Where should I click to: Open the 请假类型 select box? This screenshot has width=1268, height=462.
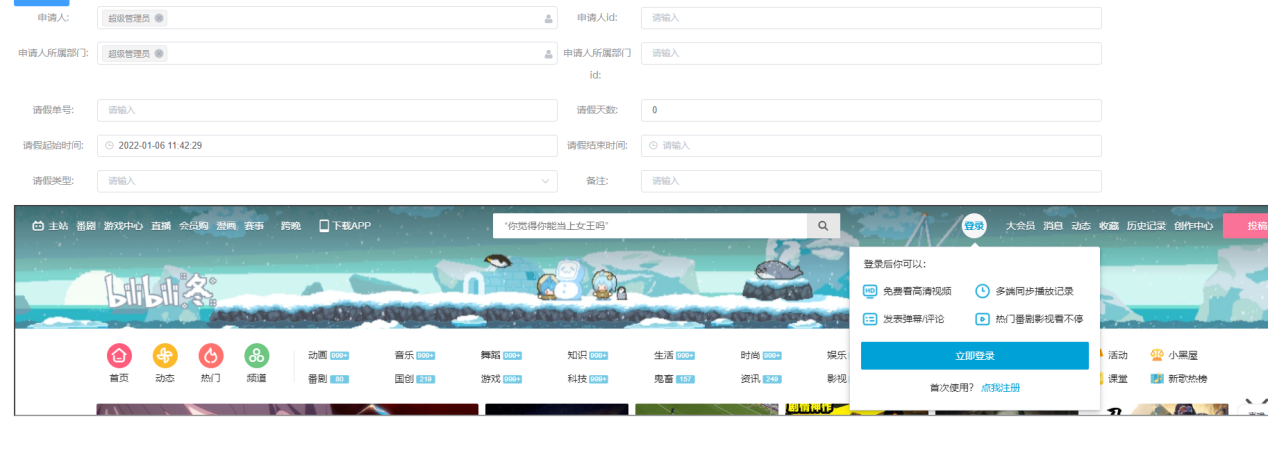click(x=327, y=181)
